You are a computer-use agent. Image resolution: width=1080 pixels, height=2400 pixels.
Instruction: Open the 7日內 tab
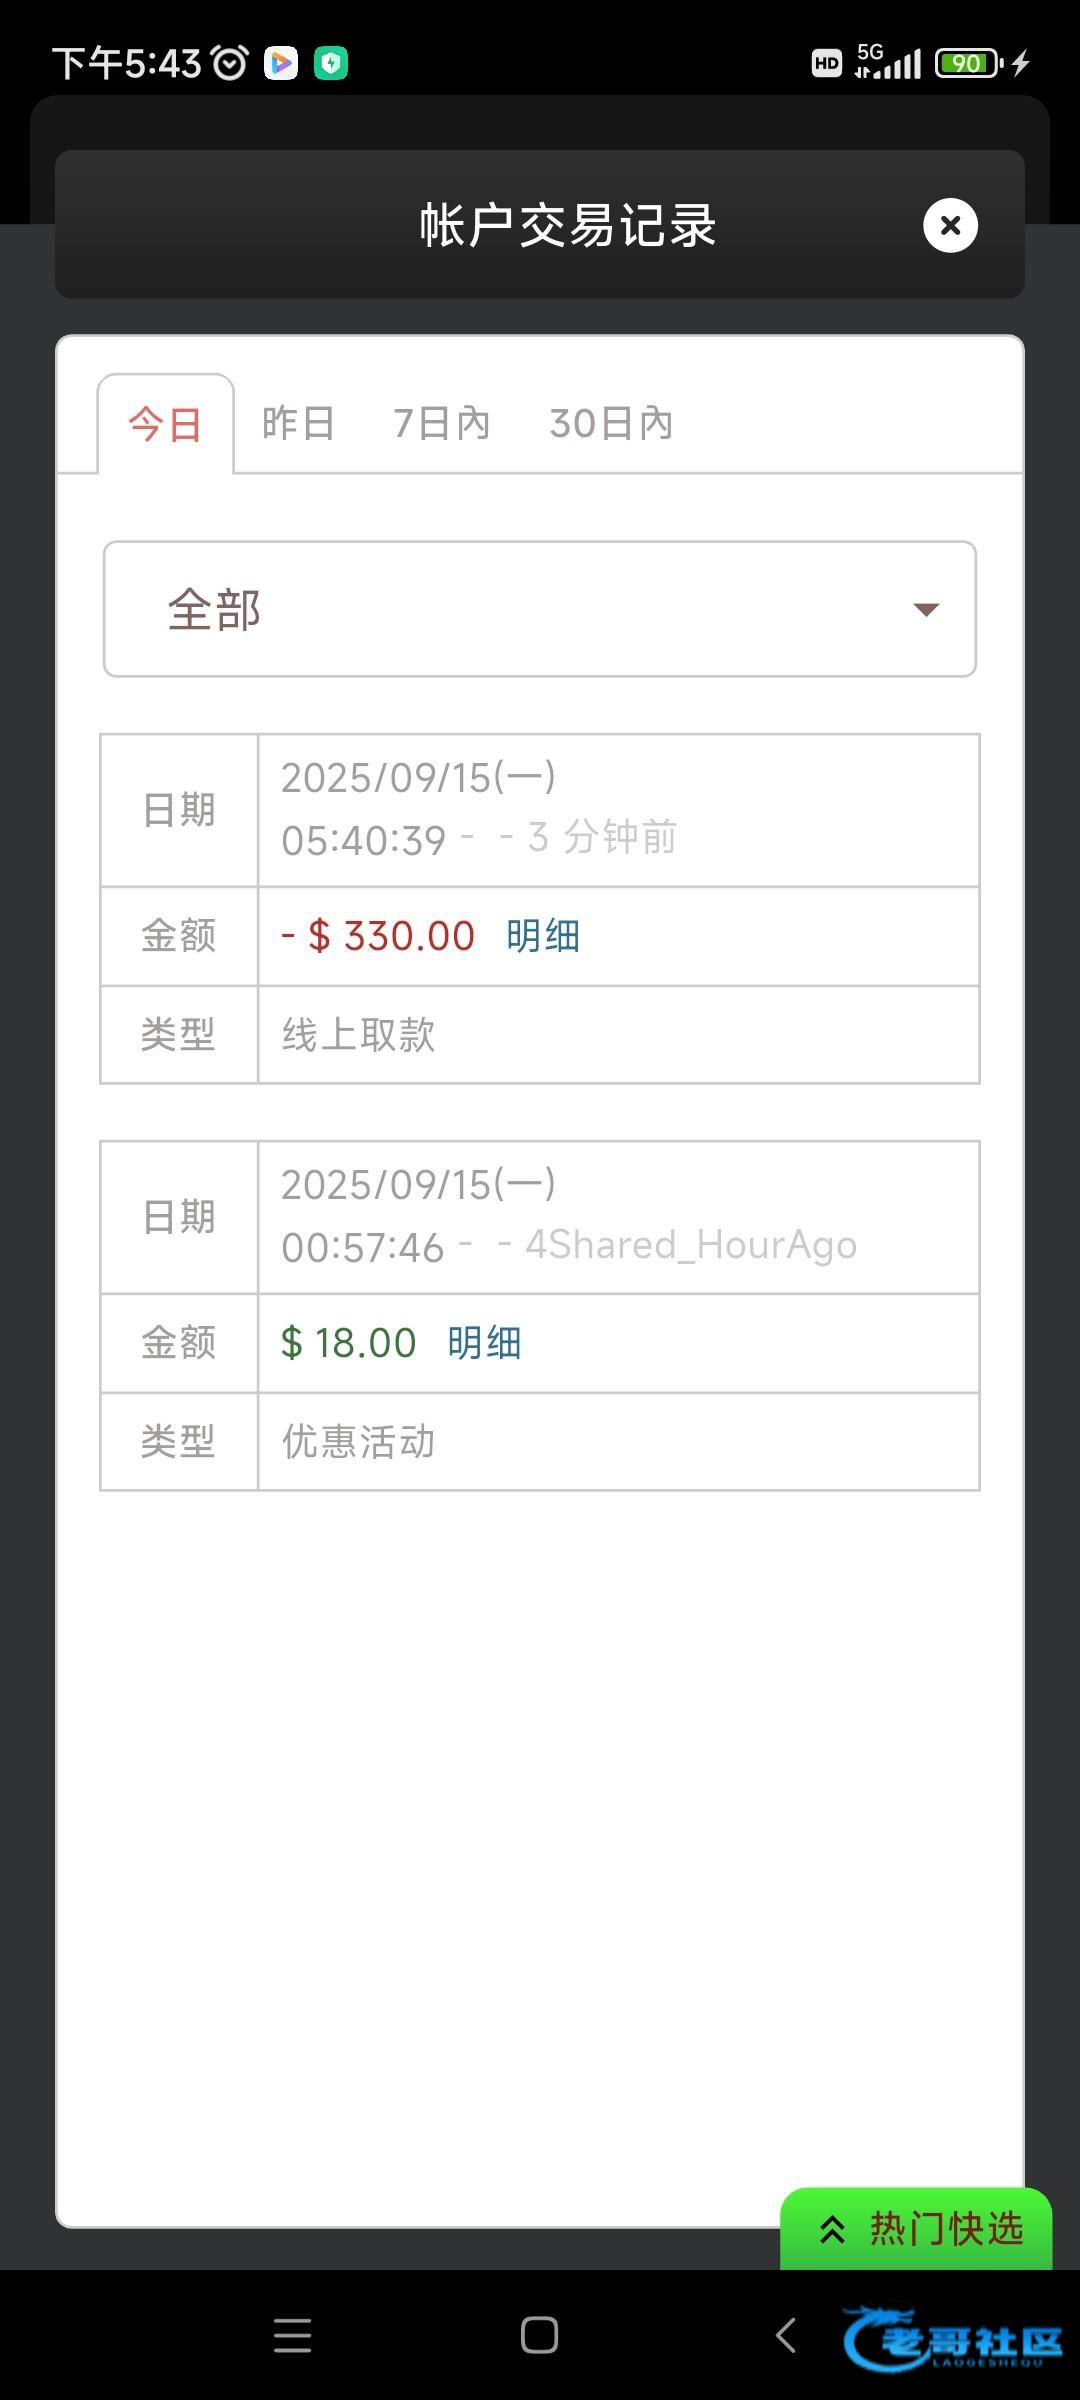pyautogui.click(x=441, y=424)
